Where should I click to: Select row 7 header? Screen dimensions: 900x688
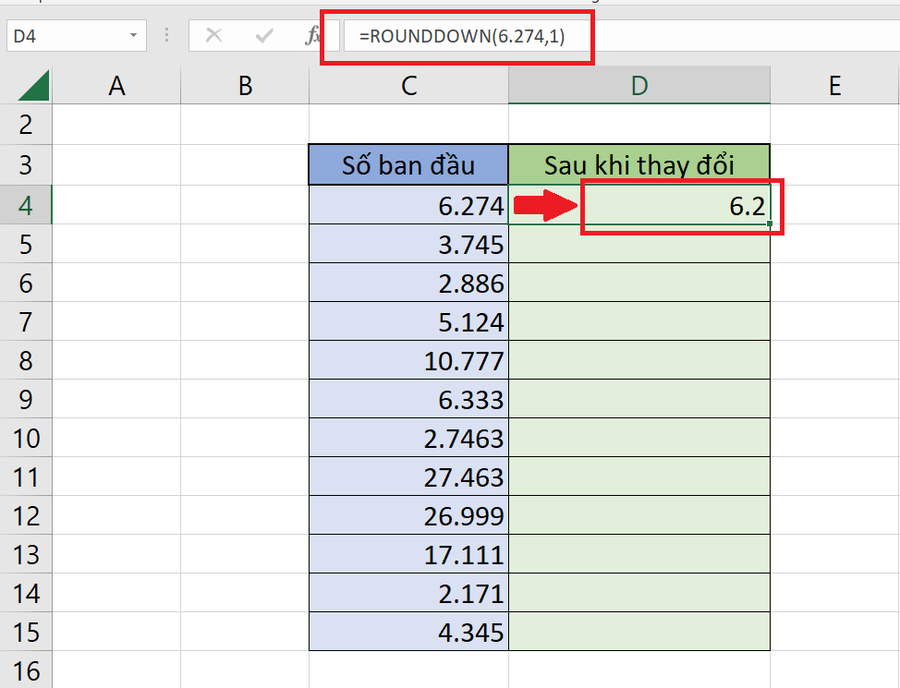coord(26,321)
